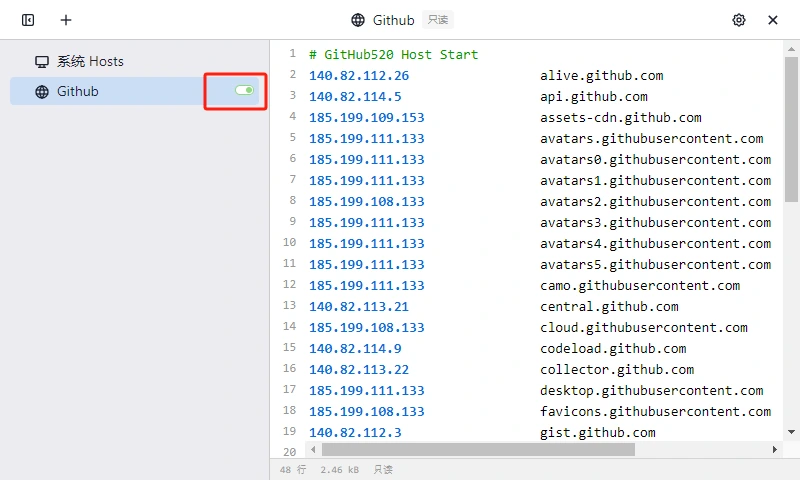Viewport: 800px width, 480px height.
Task: Click favicons.githubusercontent.com hostname
Action: tap(656, 411)
